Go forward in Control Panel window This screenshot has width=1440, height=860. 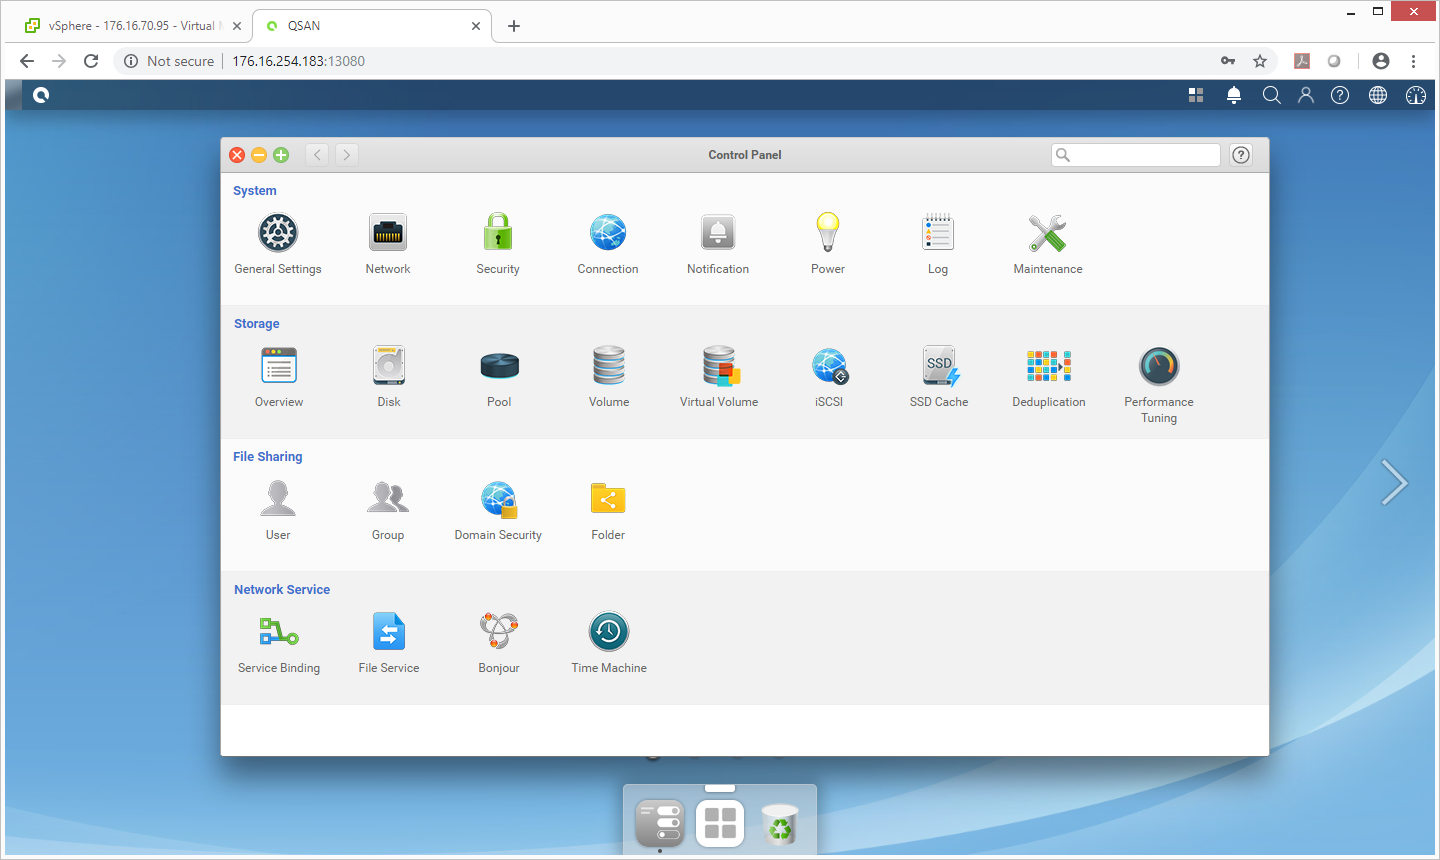point(347,155)
